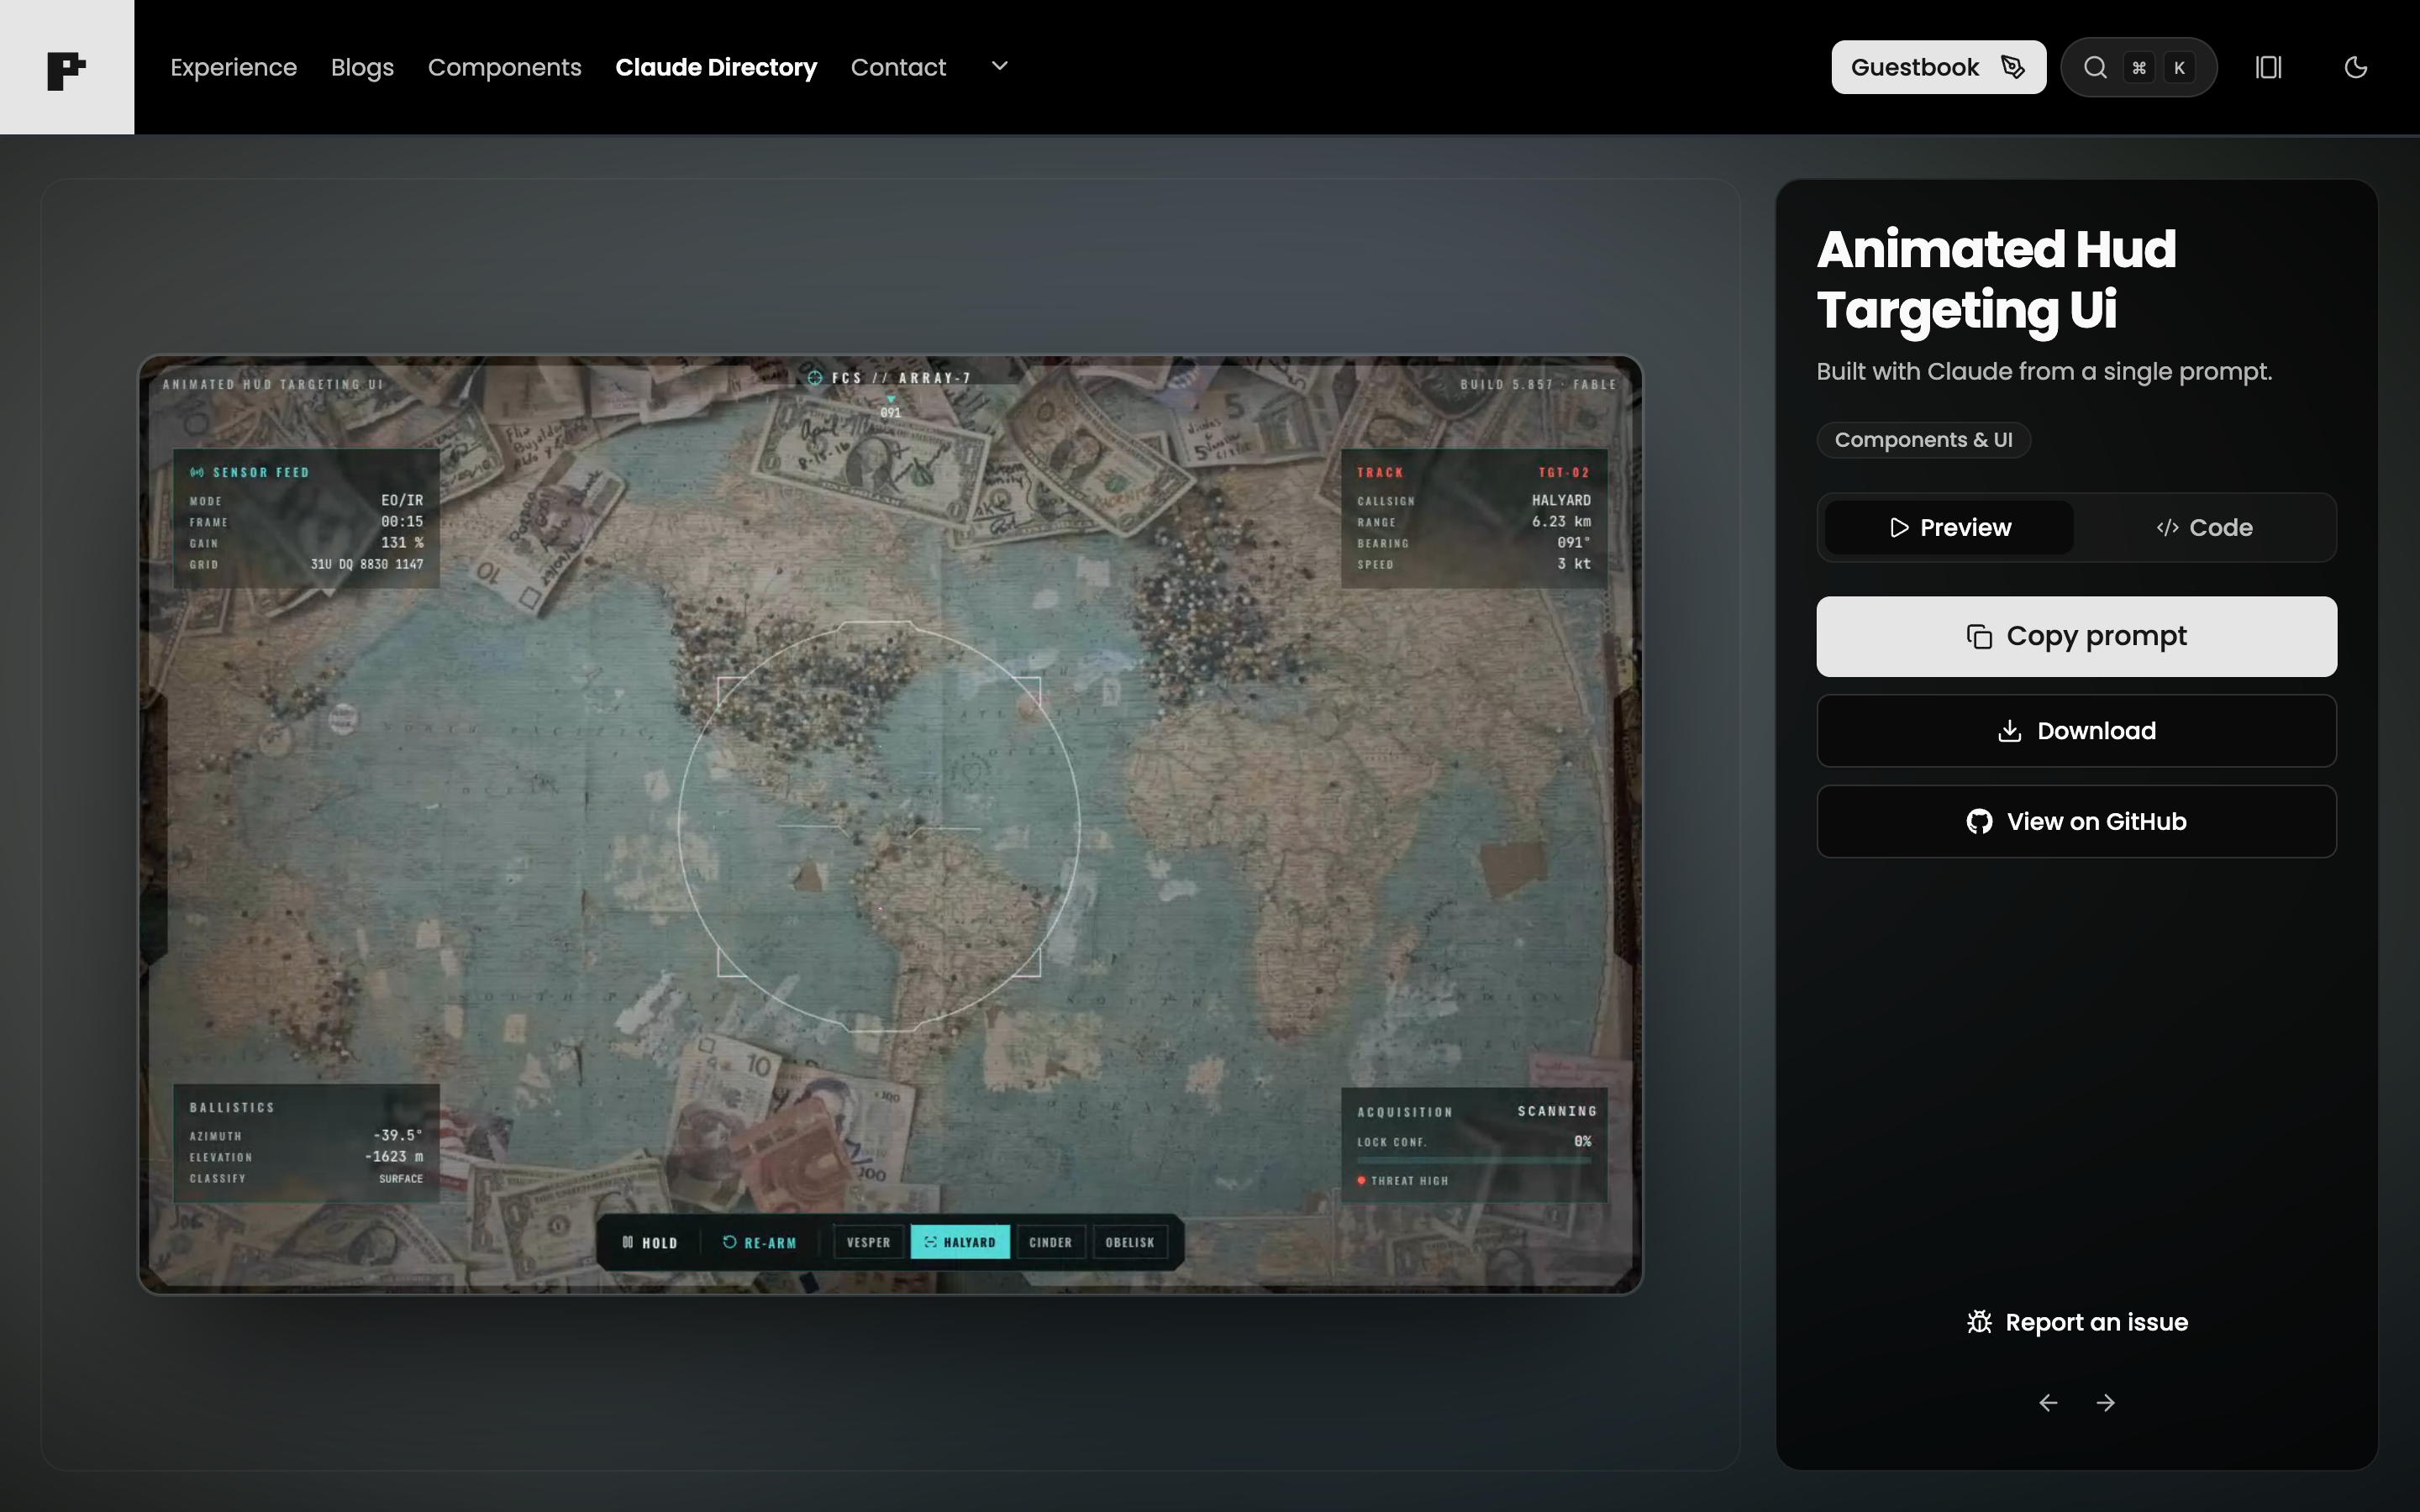Viewport: 2420px width, 1512px height.
Task: Click the SCANNING status text
Action: [x=1557, y=1111]
